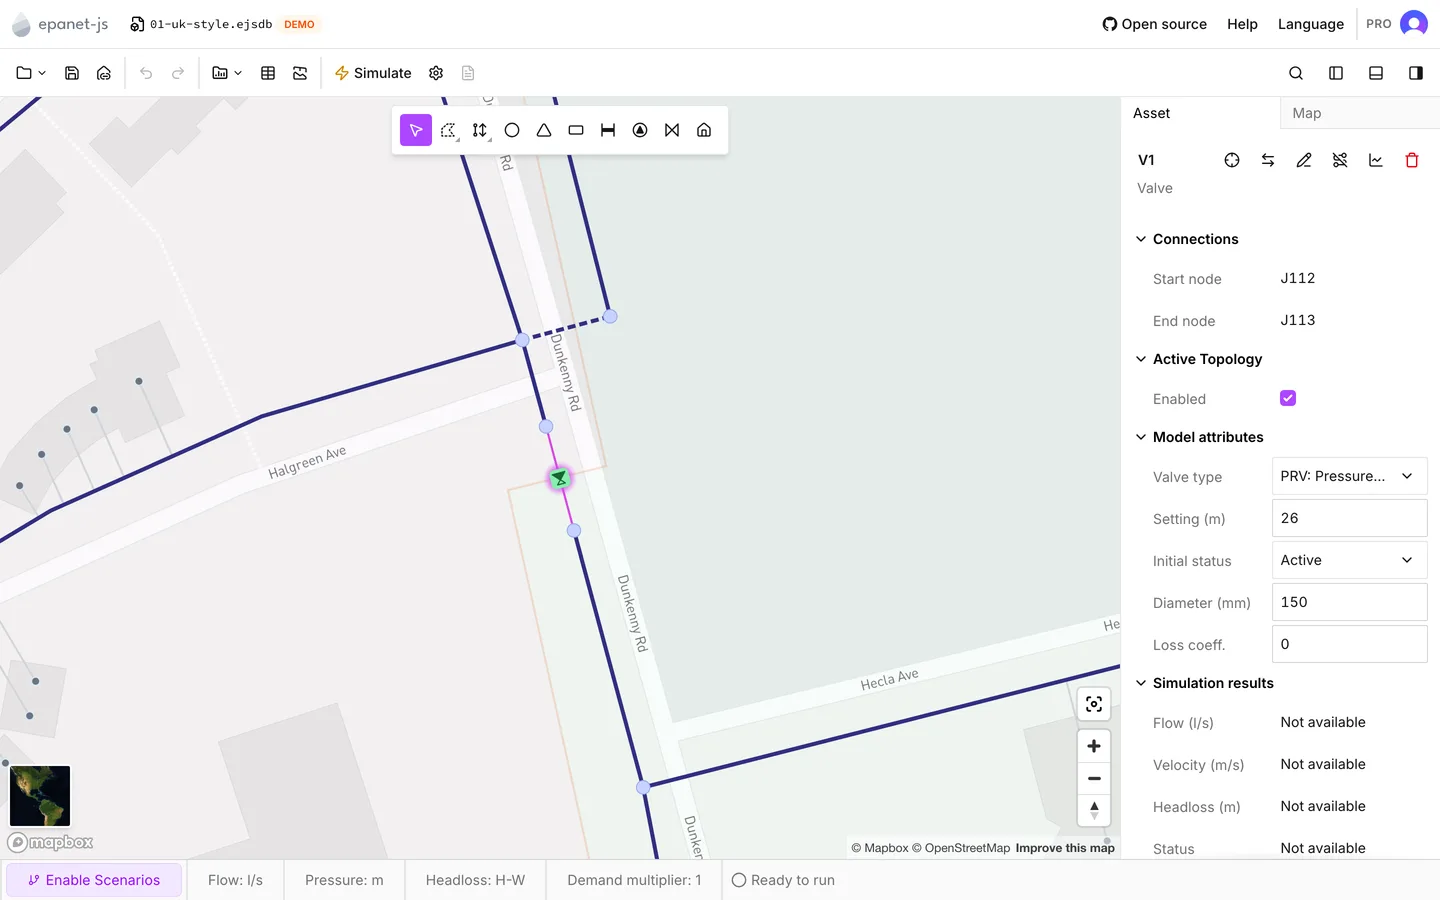
Task: Pick the reservoir triangle drawing tool
Action: point(544,130)
